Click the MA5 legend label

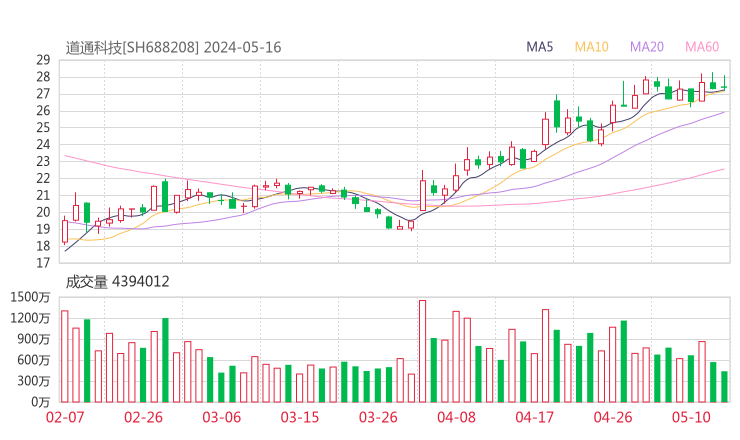[x=539, y=47]
